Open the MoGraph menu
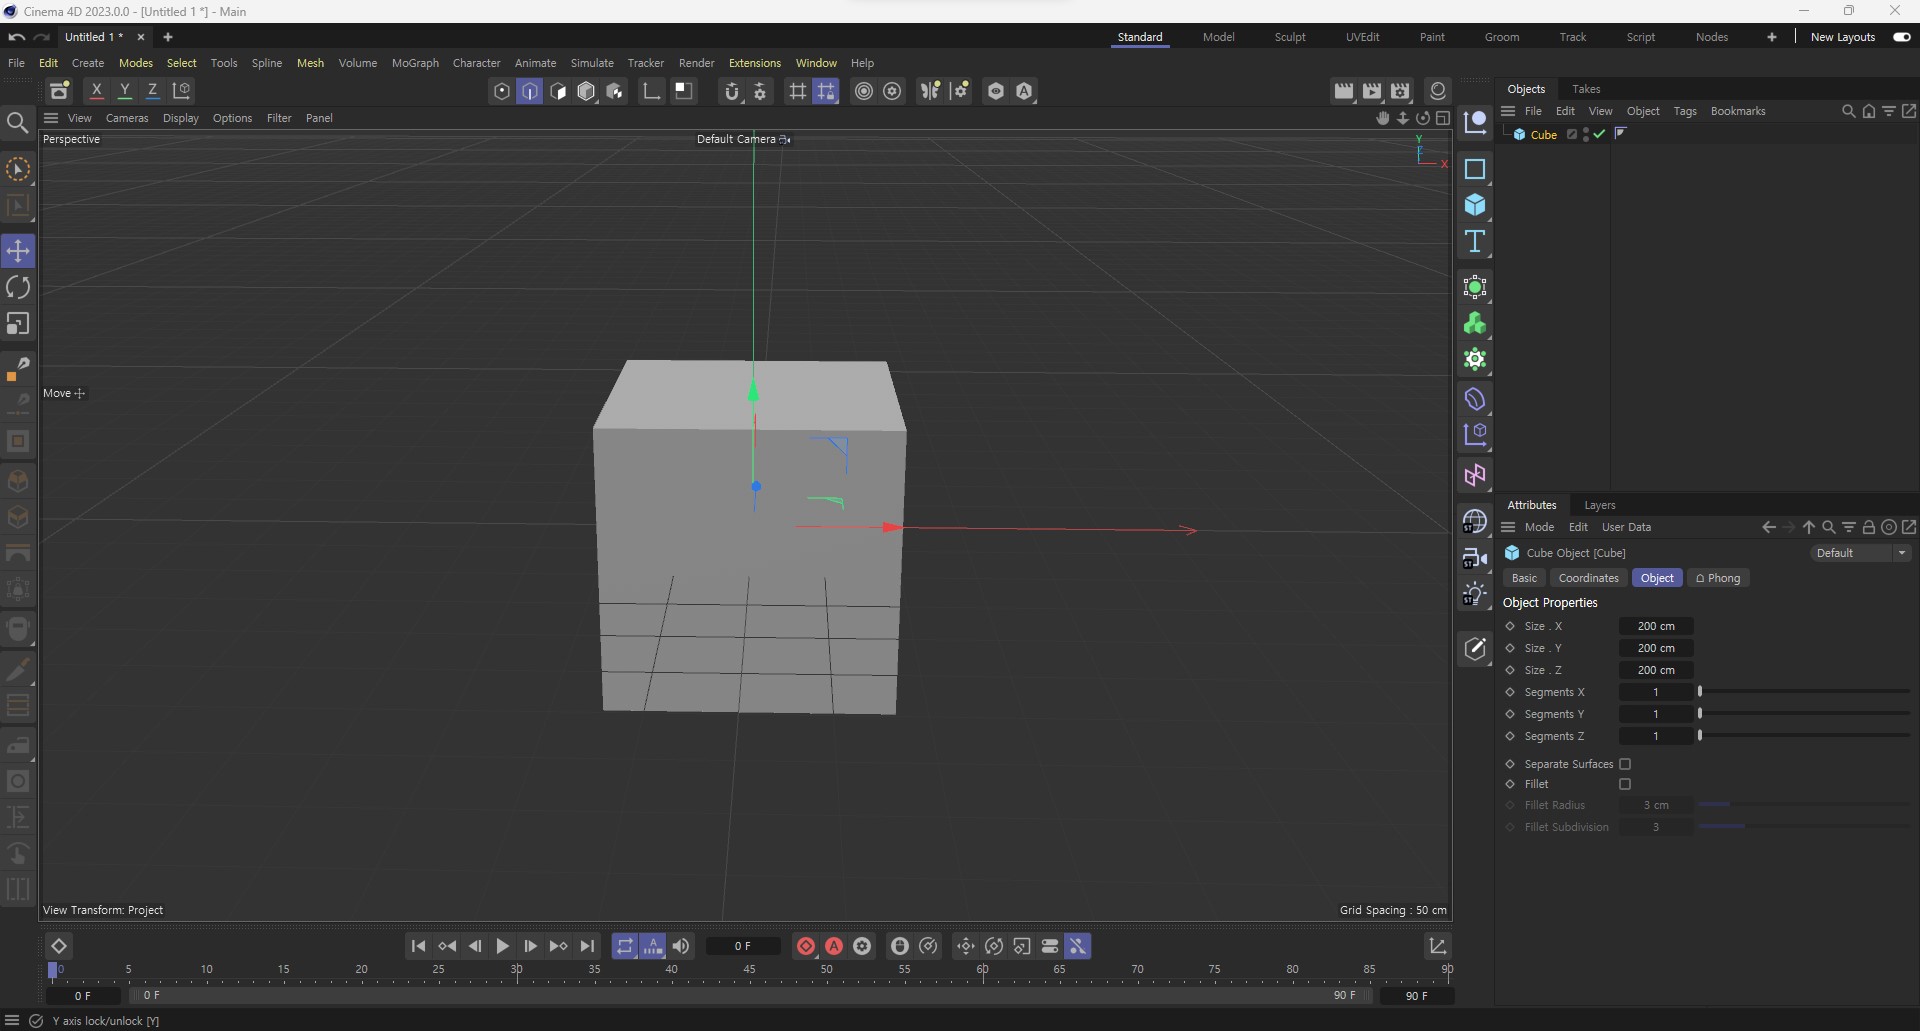The image size is (1920, 1031). click(x=414, y=62)
